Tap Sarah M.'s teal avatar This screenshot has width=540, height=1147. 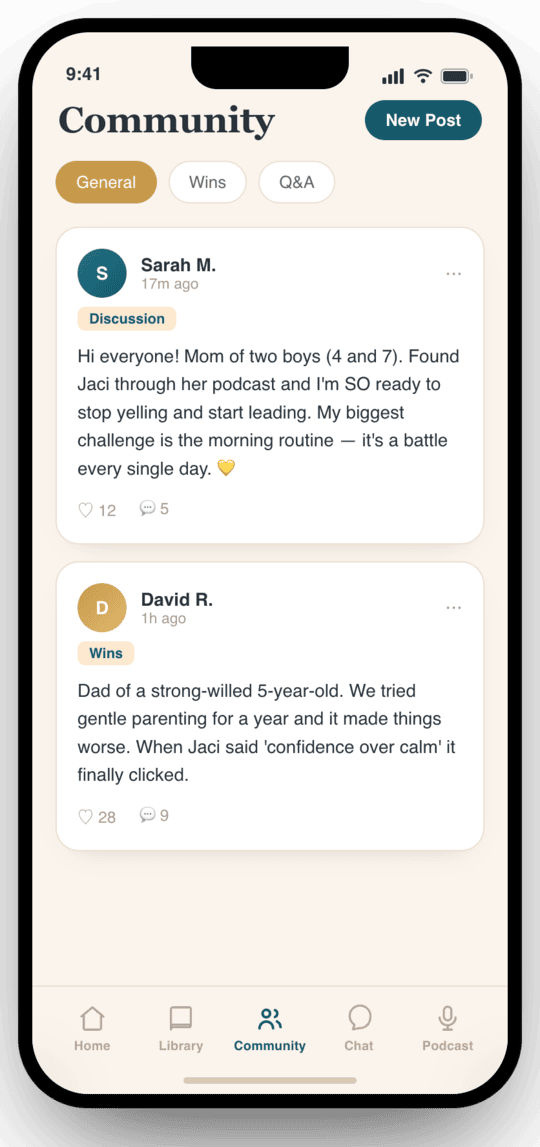[x=102, y=274]
